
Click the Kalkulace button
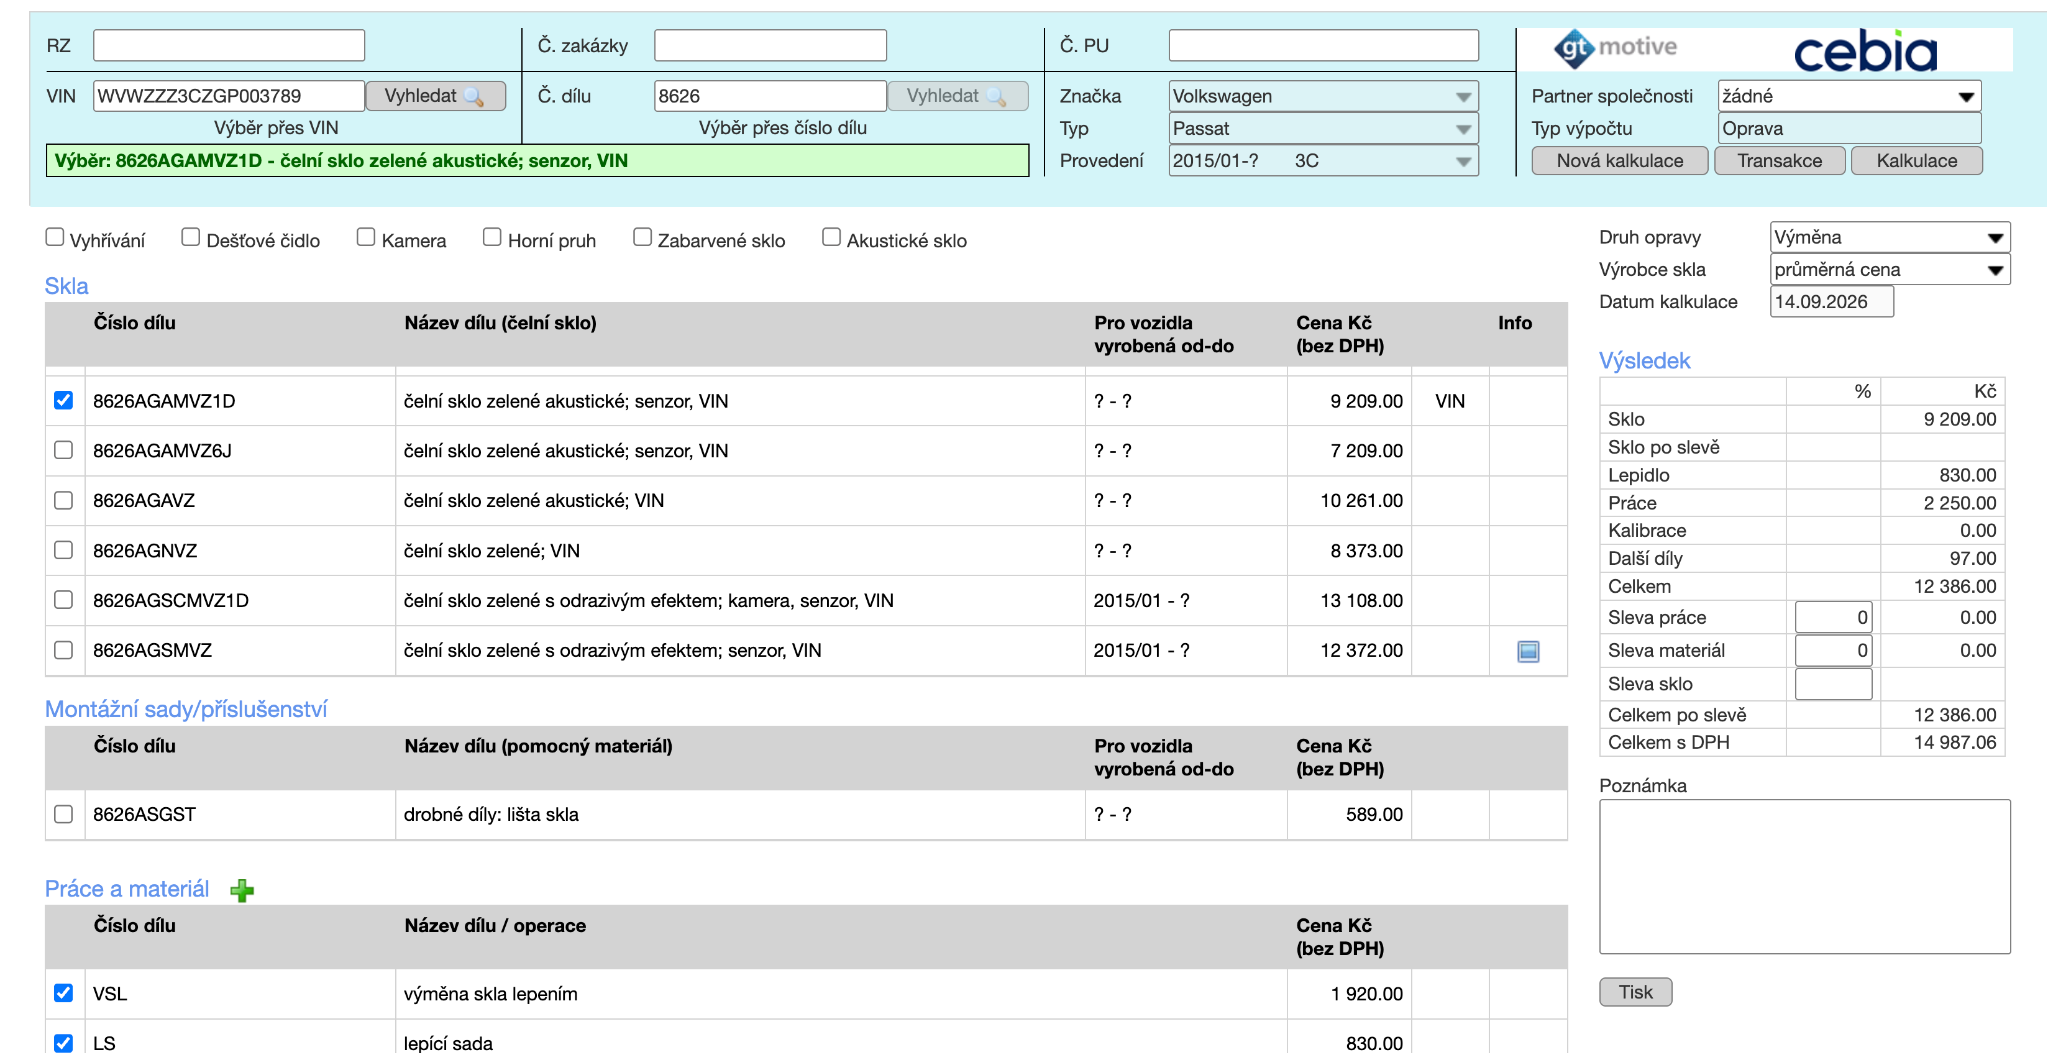click(1916, 160)
